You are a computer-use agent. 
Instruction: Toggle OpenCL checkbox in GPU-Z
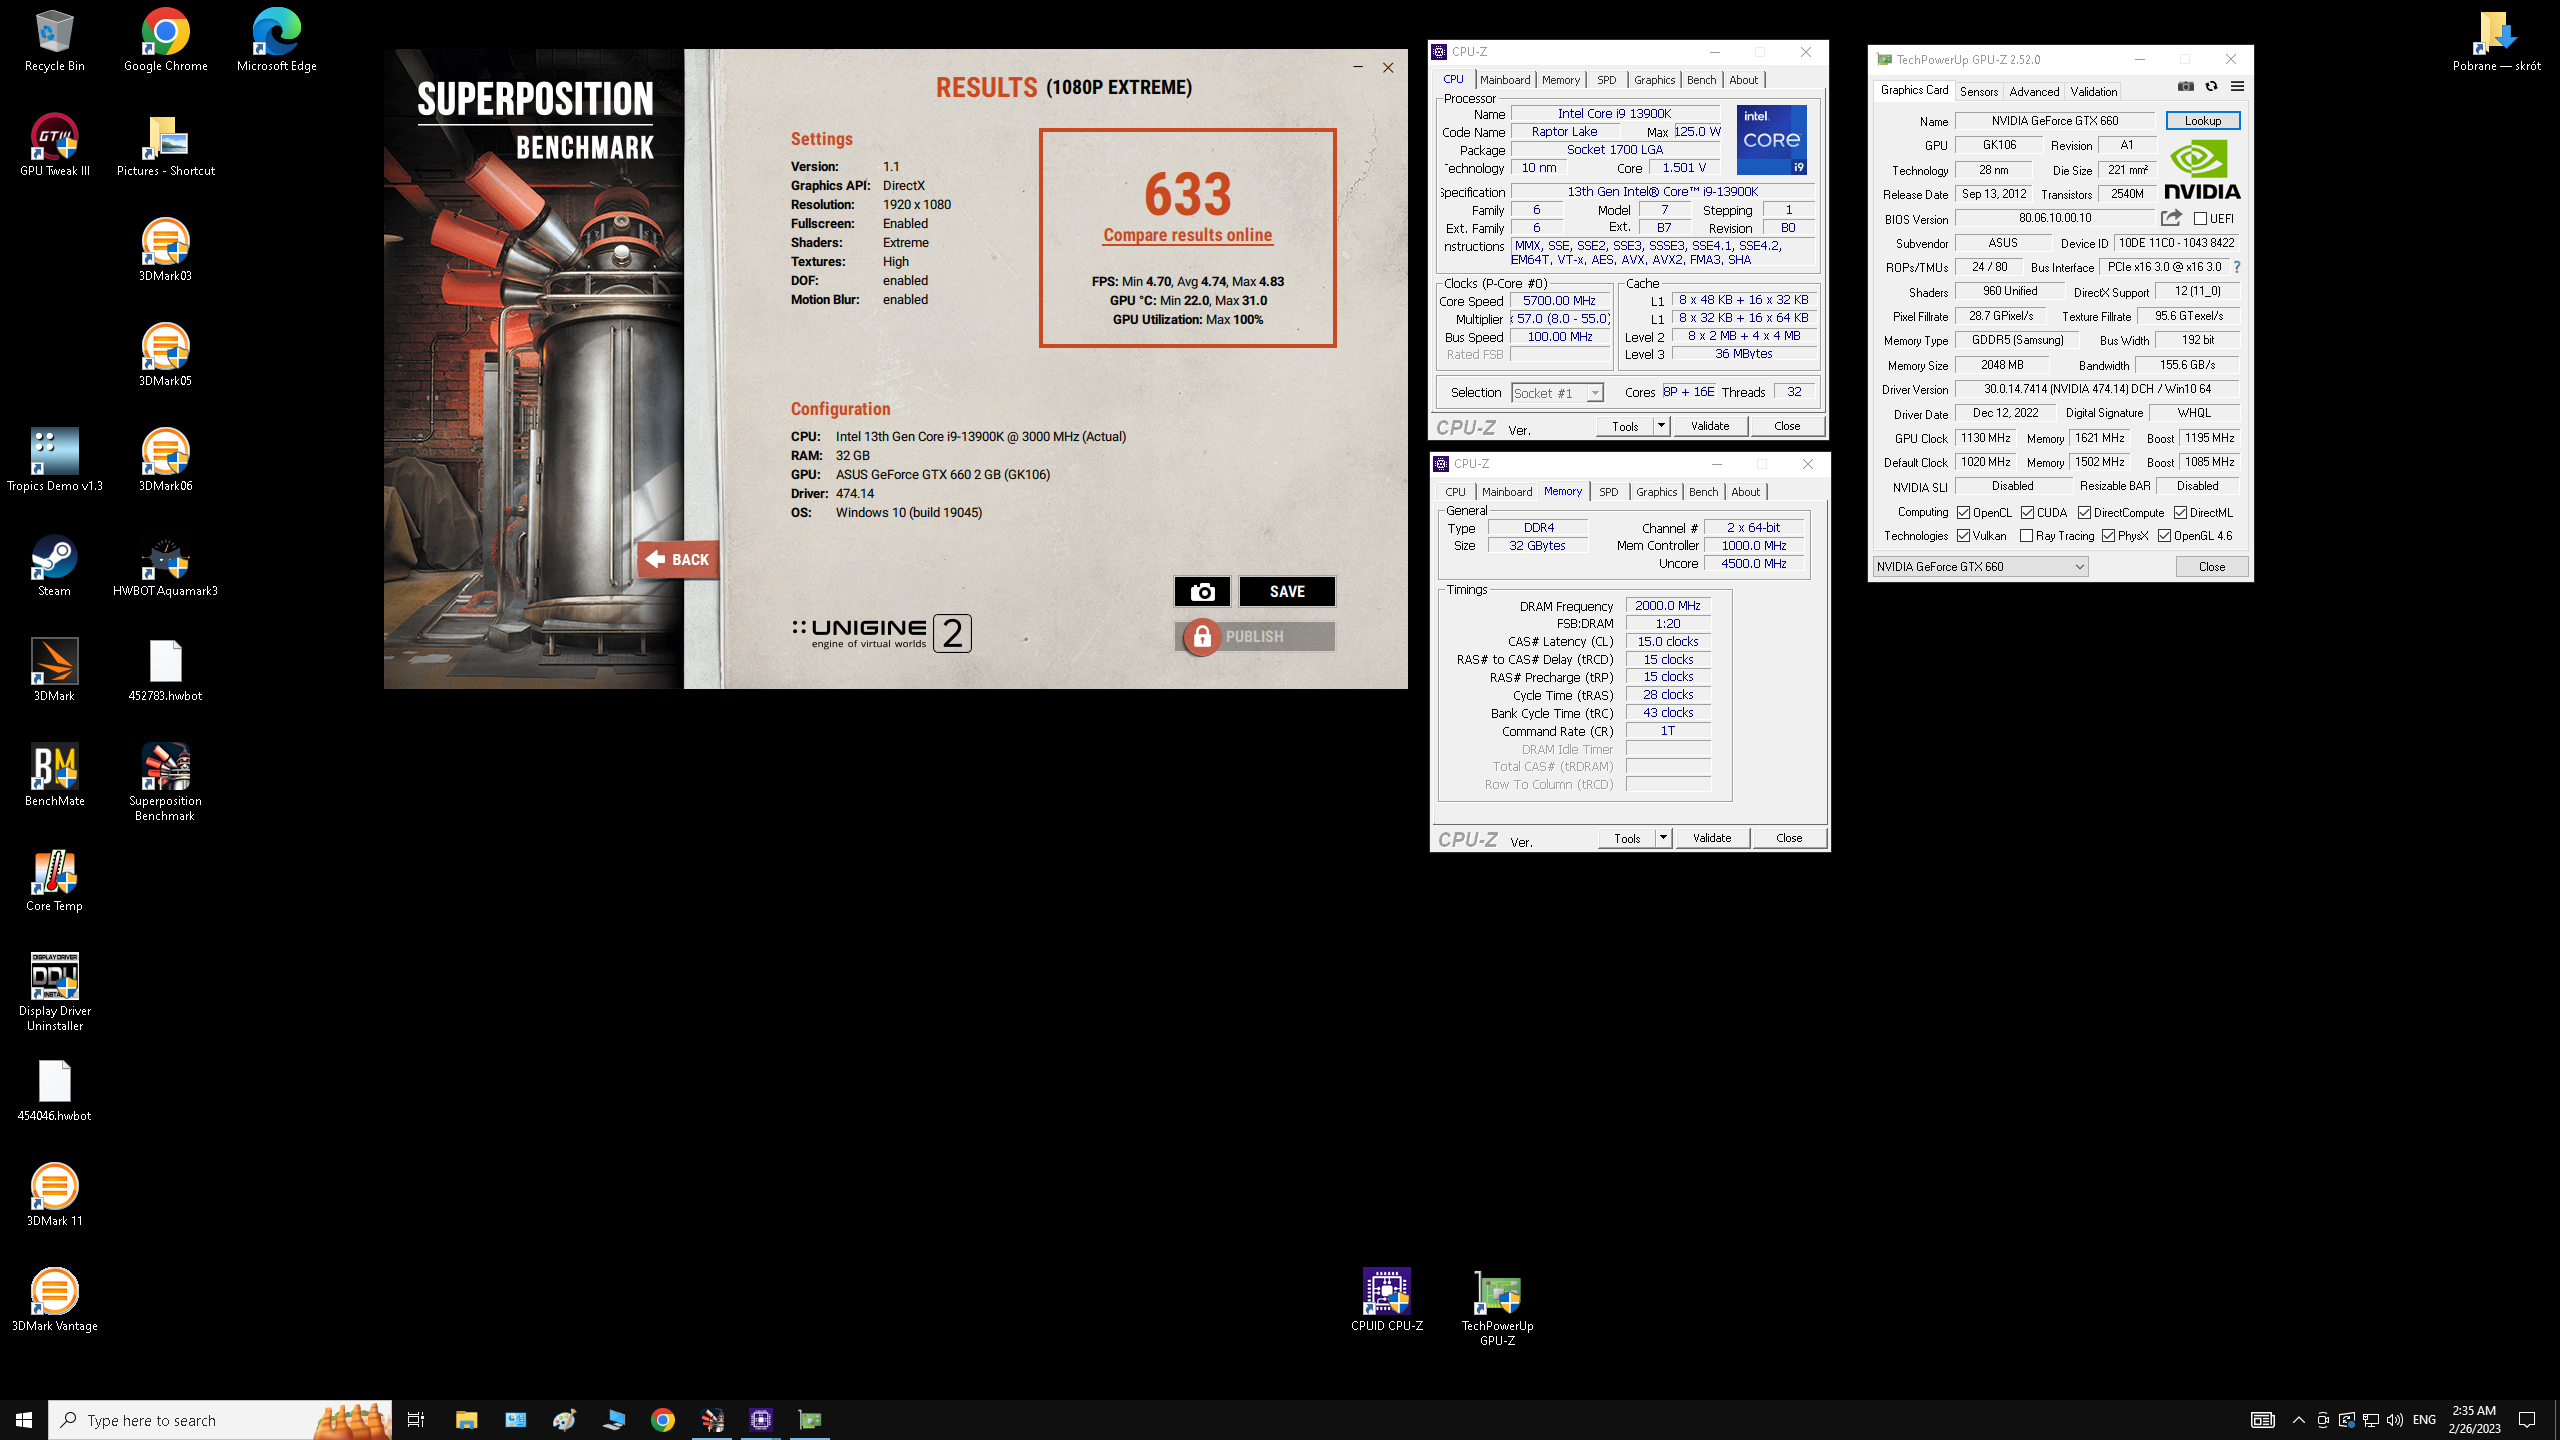coord(1963,512)
